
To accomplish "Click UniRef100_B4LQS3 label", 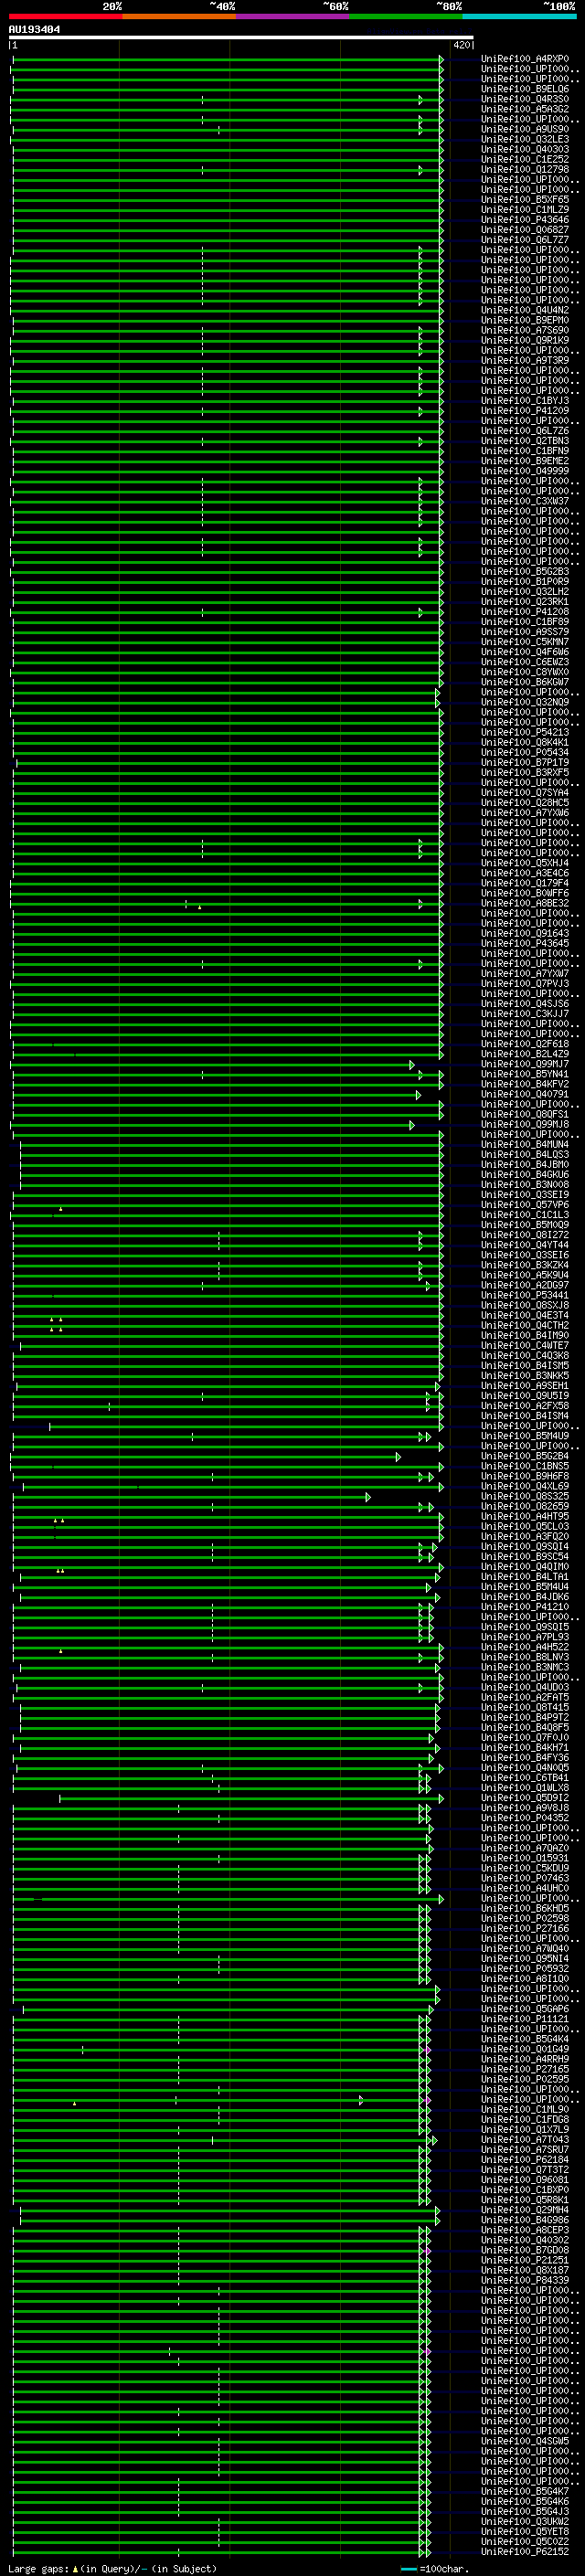I will tap(525, 1154).
